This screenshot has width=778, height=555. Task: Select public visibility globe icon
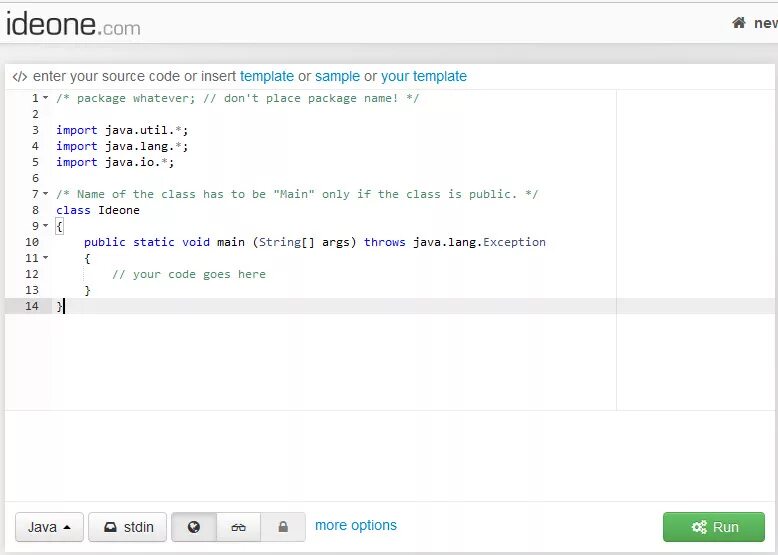tap(194, 527)
